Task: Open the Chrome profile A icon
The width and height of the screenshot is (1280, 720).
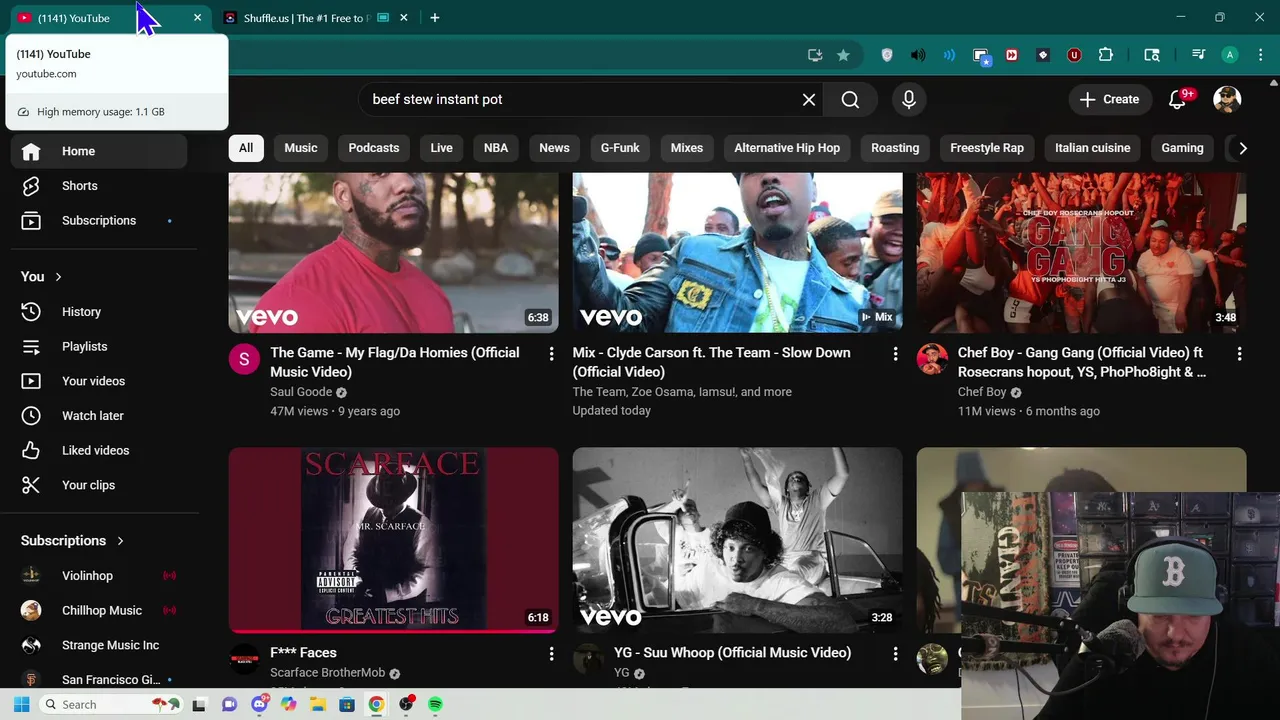Action: point(1230,56)
